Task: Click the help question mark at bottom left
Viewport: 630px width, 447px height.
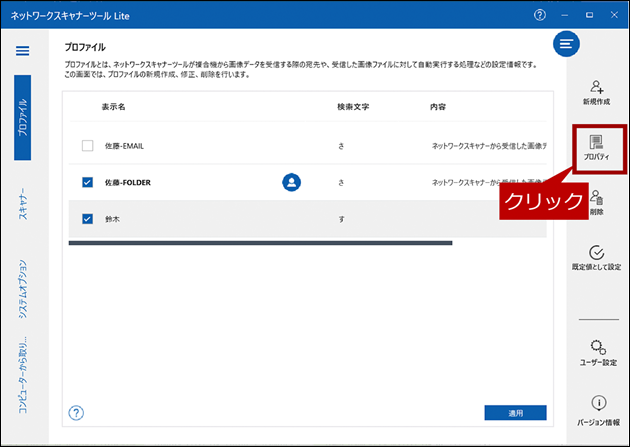Action: 76,412
